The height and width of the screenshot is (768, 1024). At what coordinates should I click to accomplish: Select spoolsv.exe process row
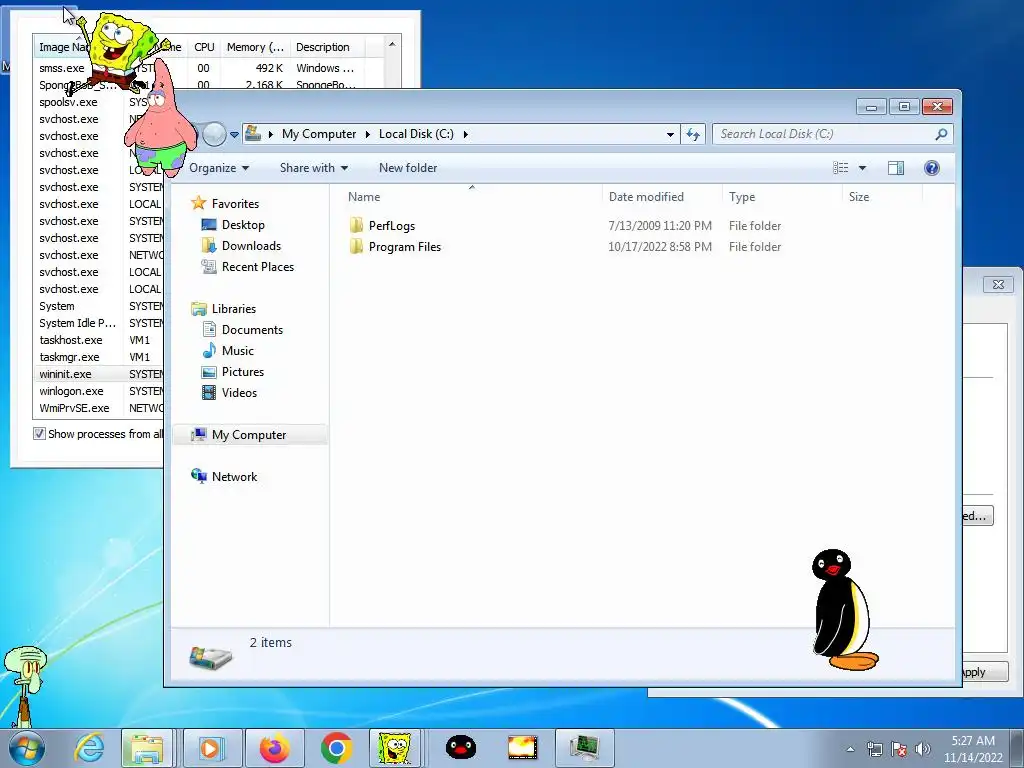78,102
